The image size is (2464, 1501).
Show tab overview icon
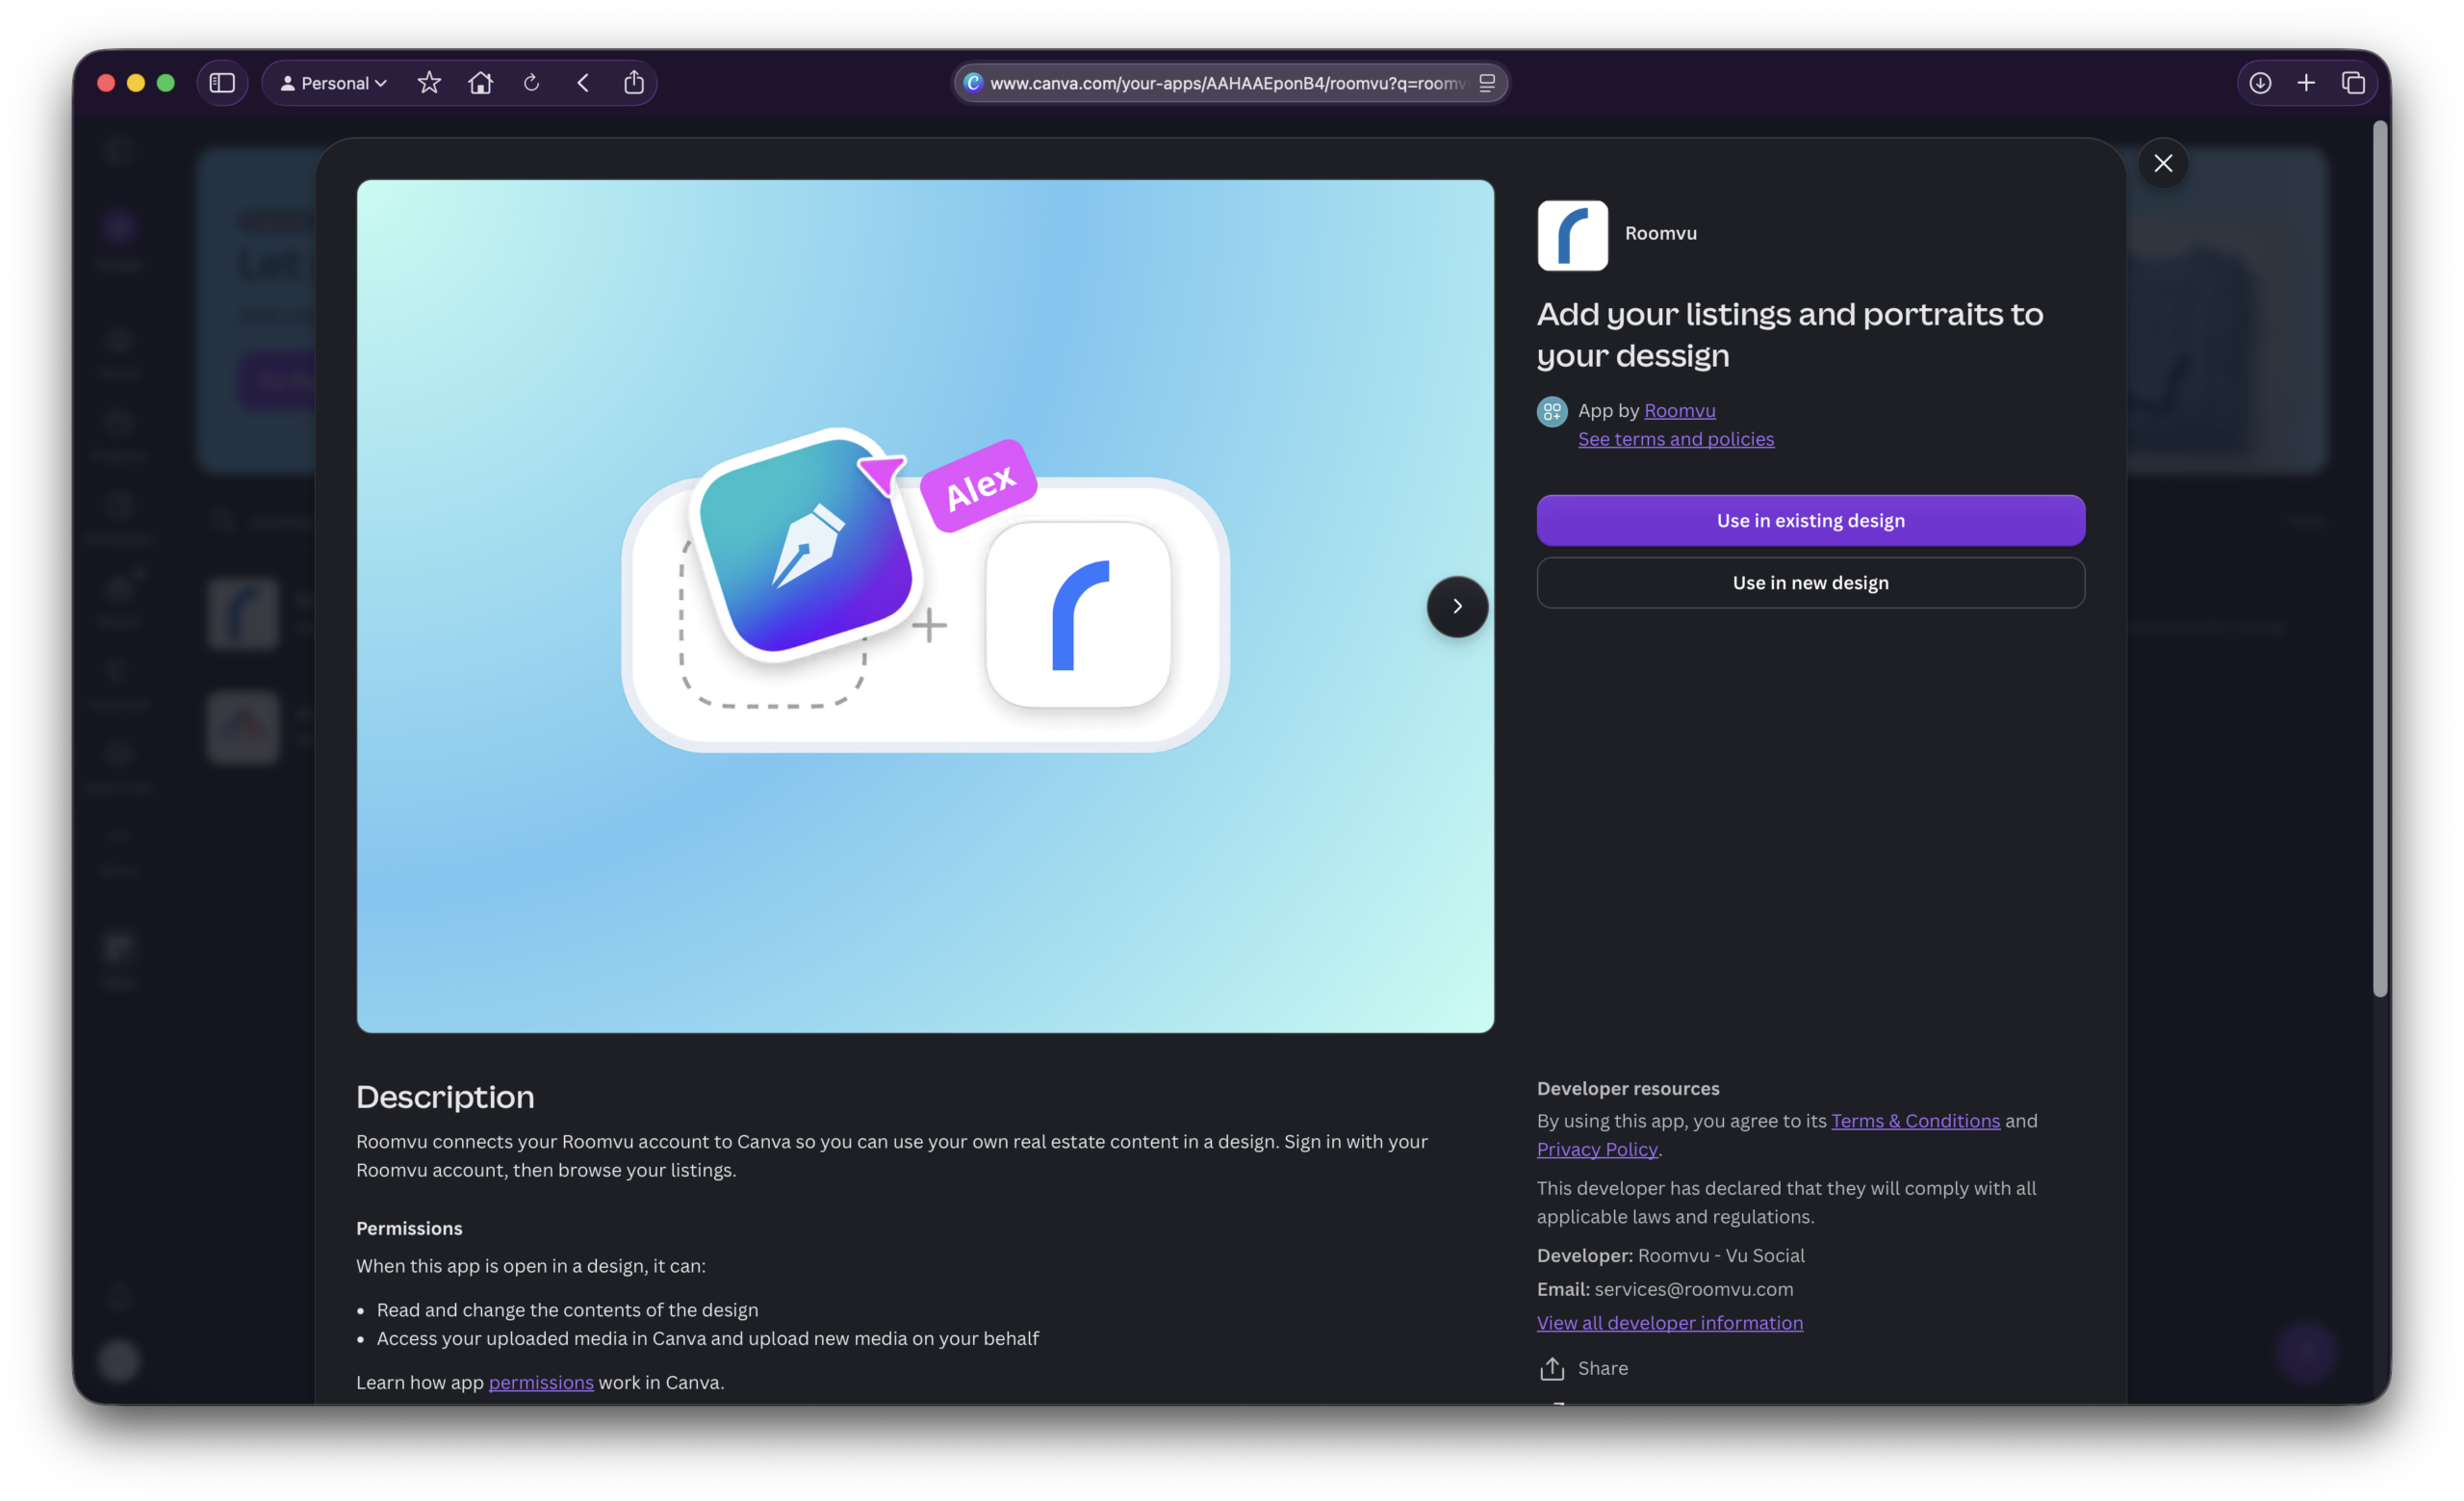point(2353,83)
